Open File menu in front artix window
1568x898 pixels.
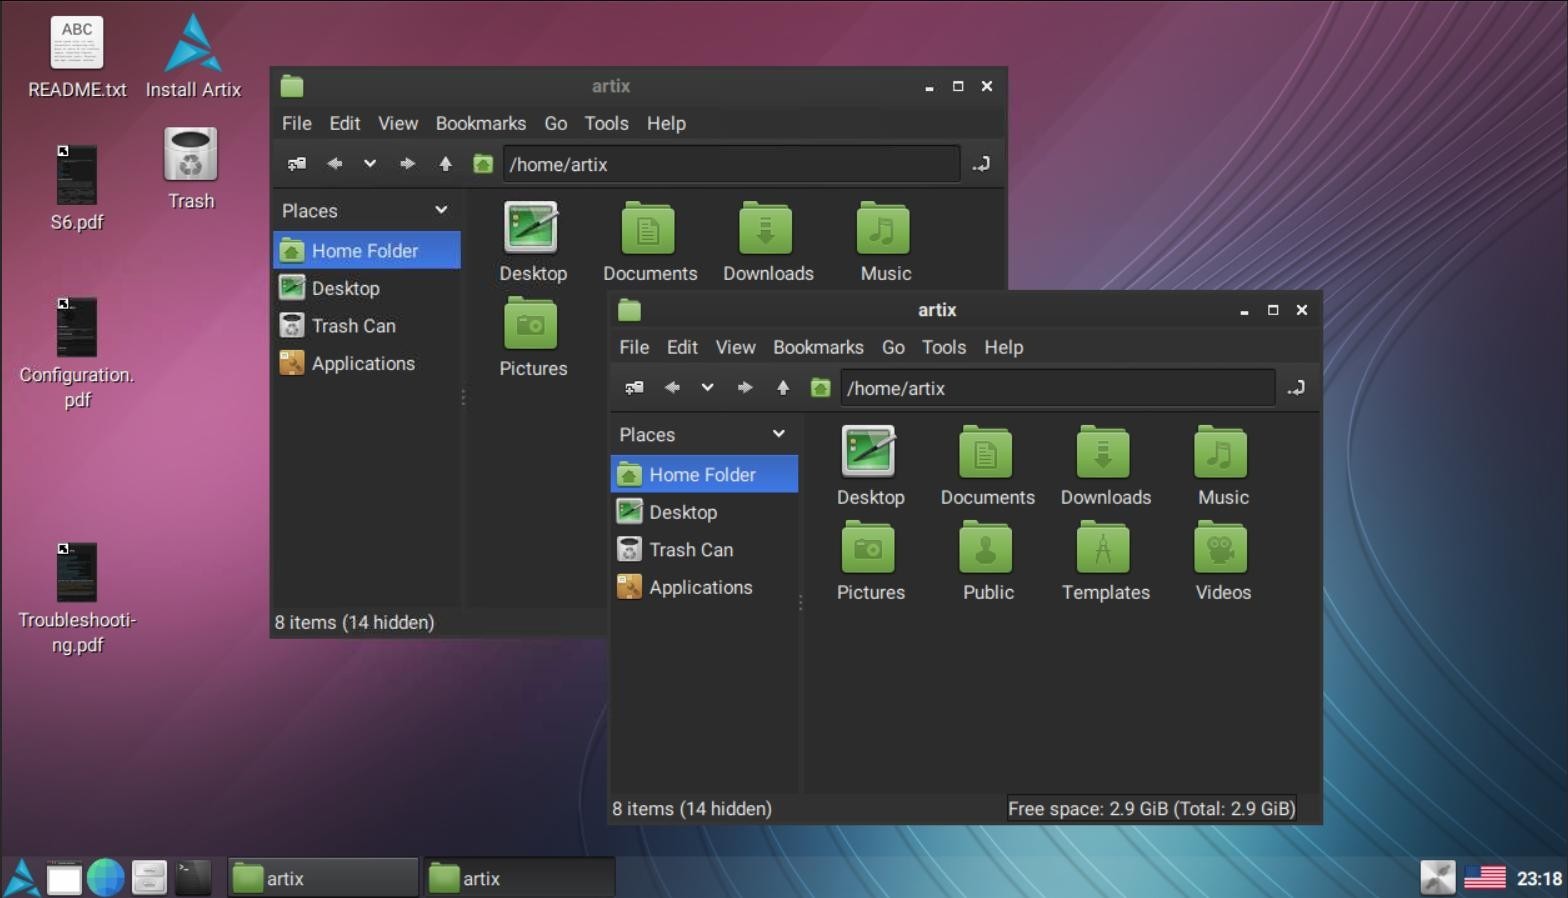tap(634, 347)
